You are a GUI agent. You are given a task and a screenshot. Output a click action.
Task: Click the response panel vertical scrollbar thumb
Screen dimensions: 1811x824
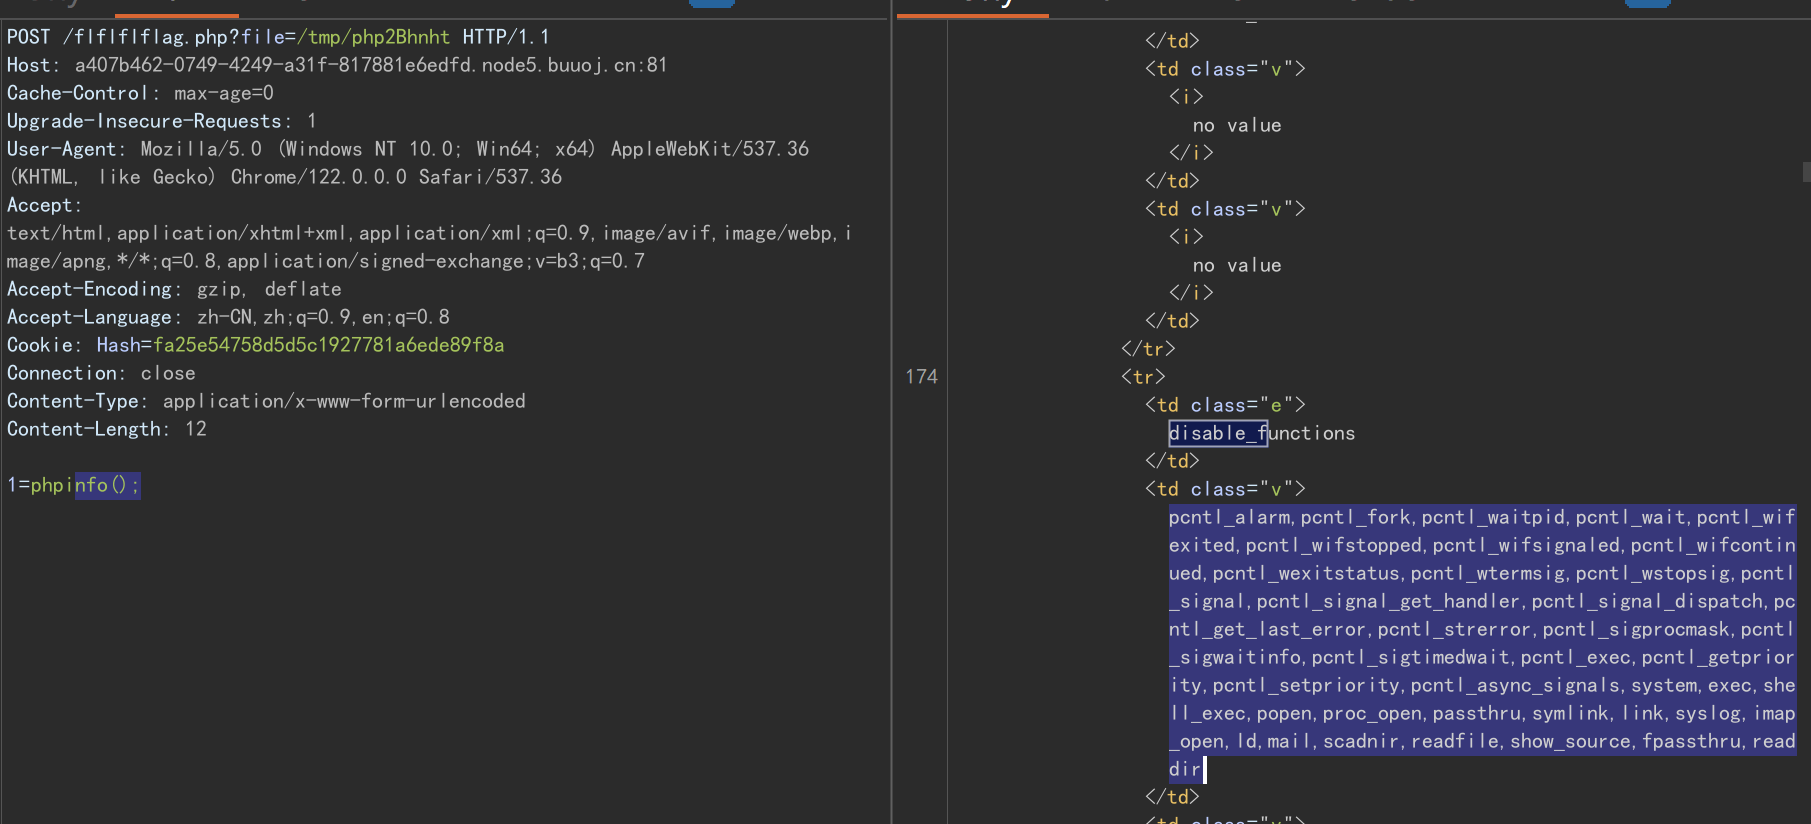pyautogui.click(x=1806, y=172)
